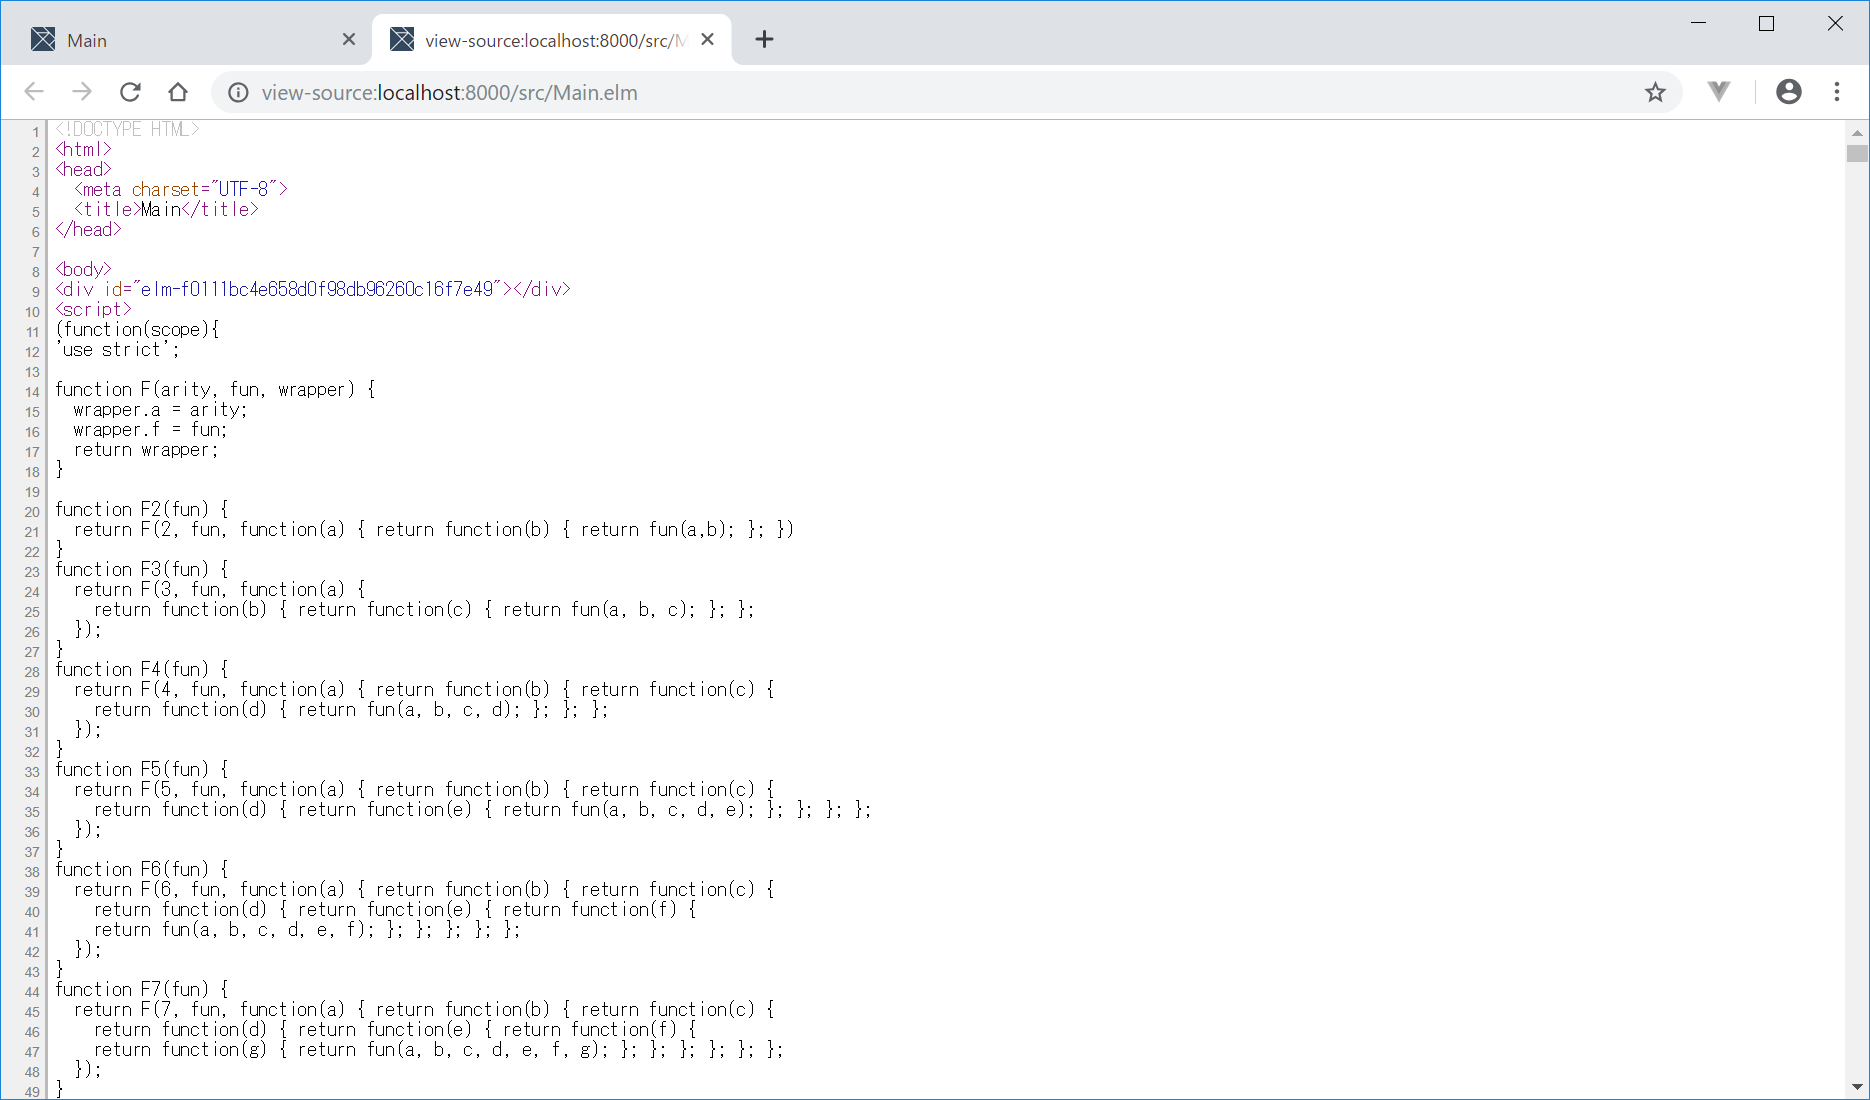Bookmark this page with the star icon
This screenshot has width=1870, height=1100.
[x=1655, y=93]
